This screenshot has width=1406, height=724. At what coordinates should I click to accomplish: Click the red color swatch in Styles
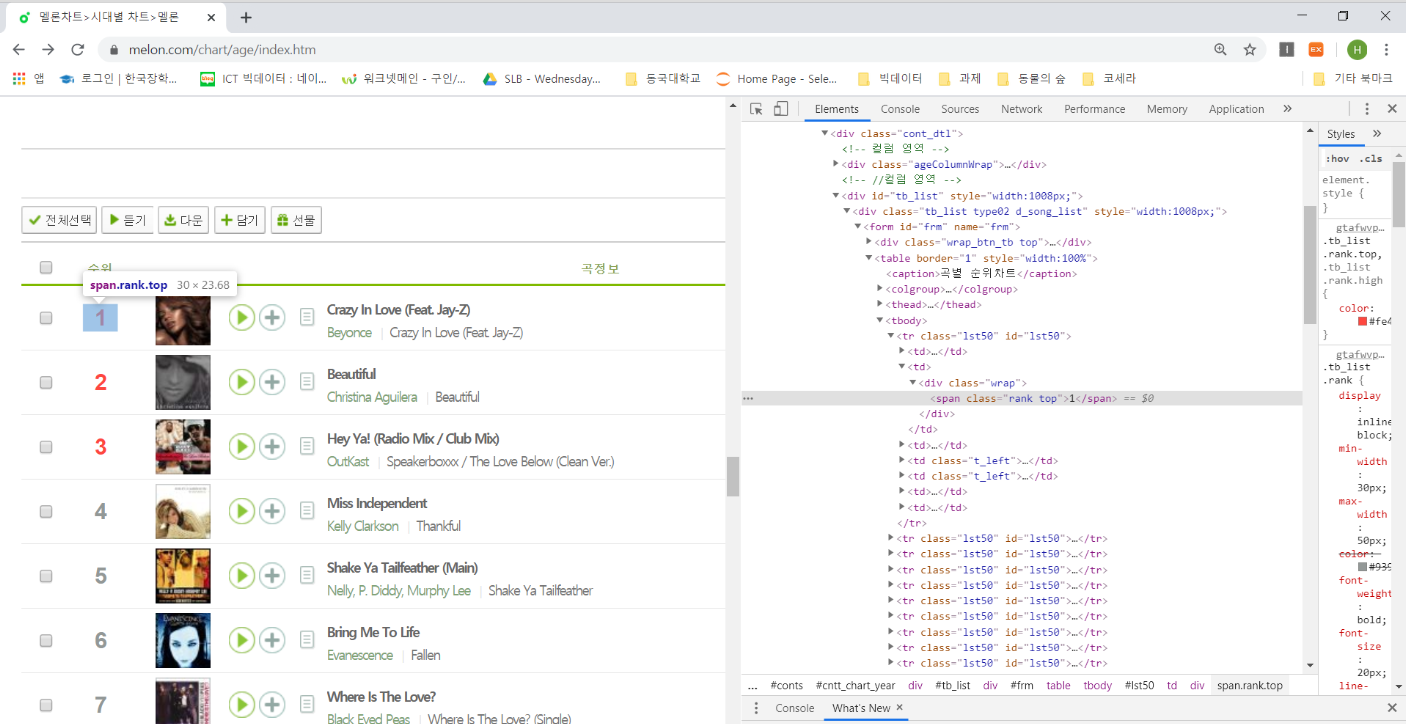pyautogui.click(x=1362, y=321)
